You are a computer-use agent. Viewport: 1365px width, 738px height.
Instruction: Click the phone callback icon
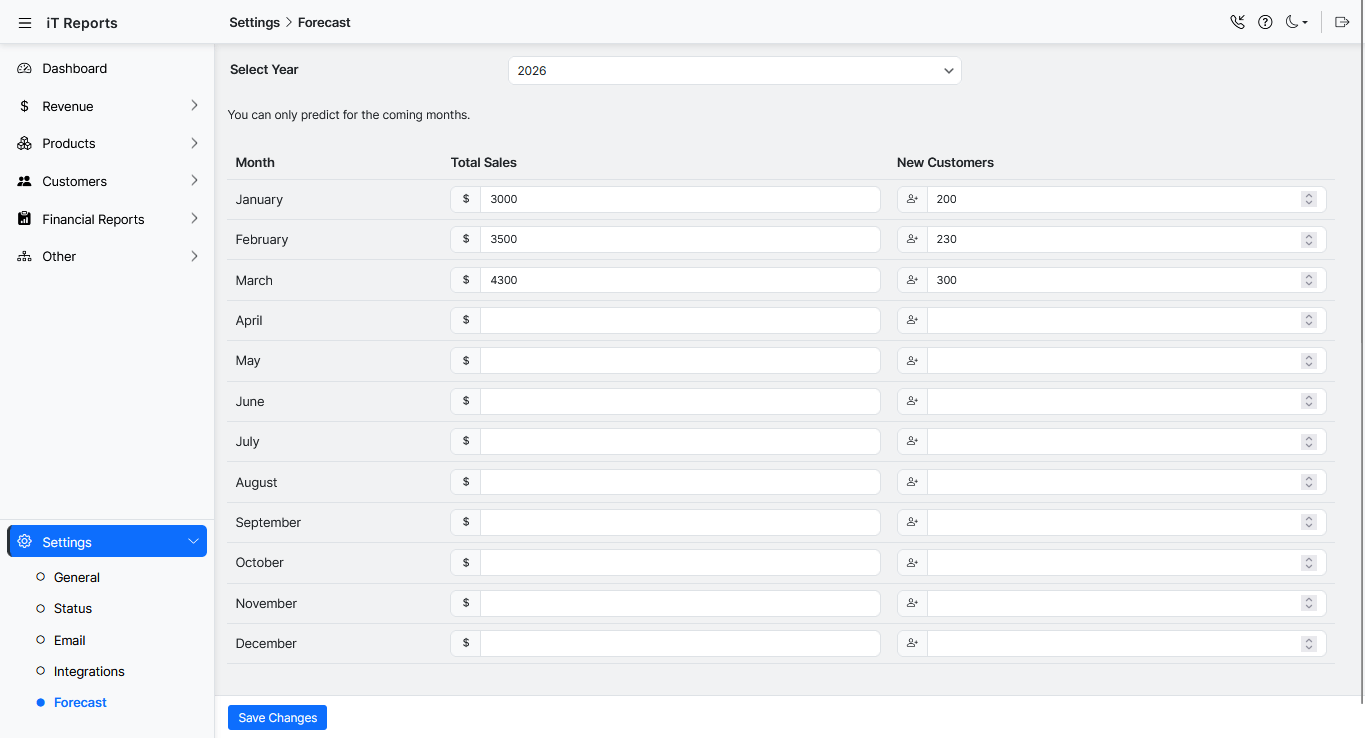[x=1237, y=22]
